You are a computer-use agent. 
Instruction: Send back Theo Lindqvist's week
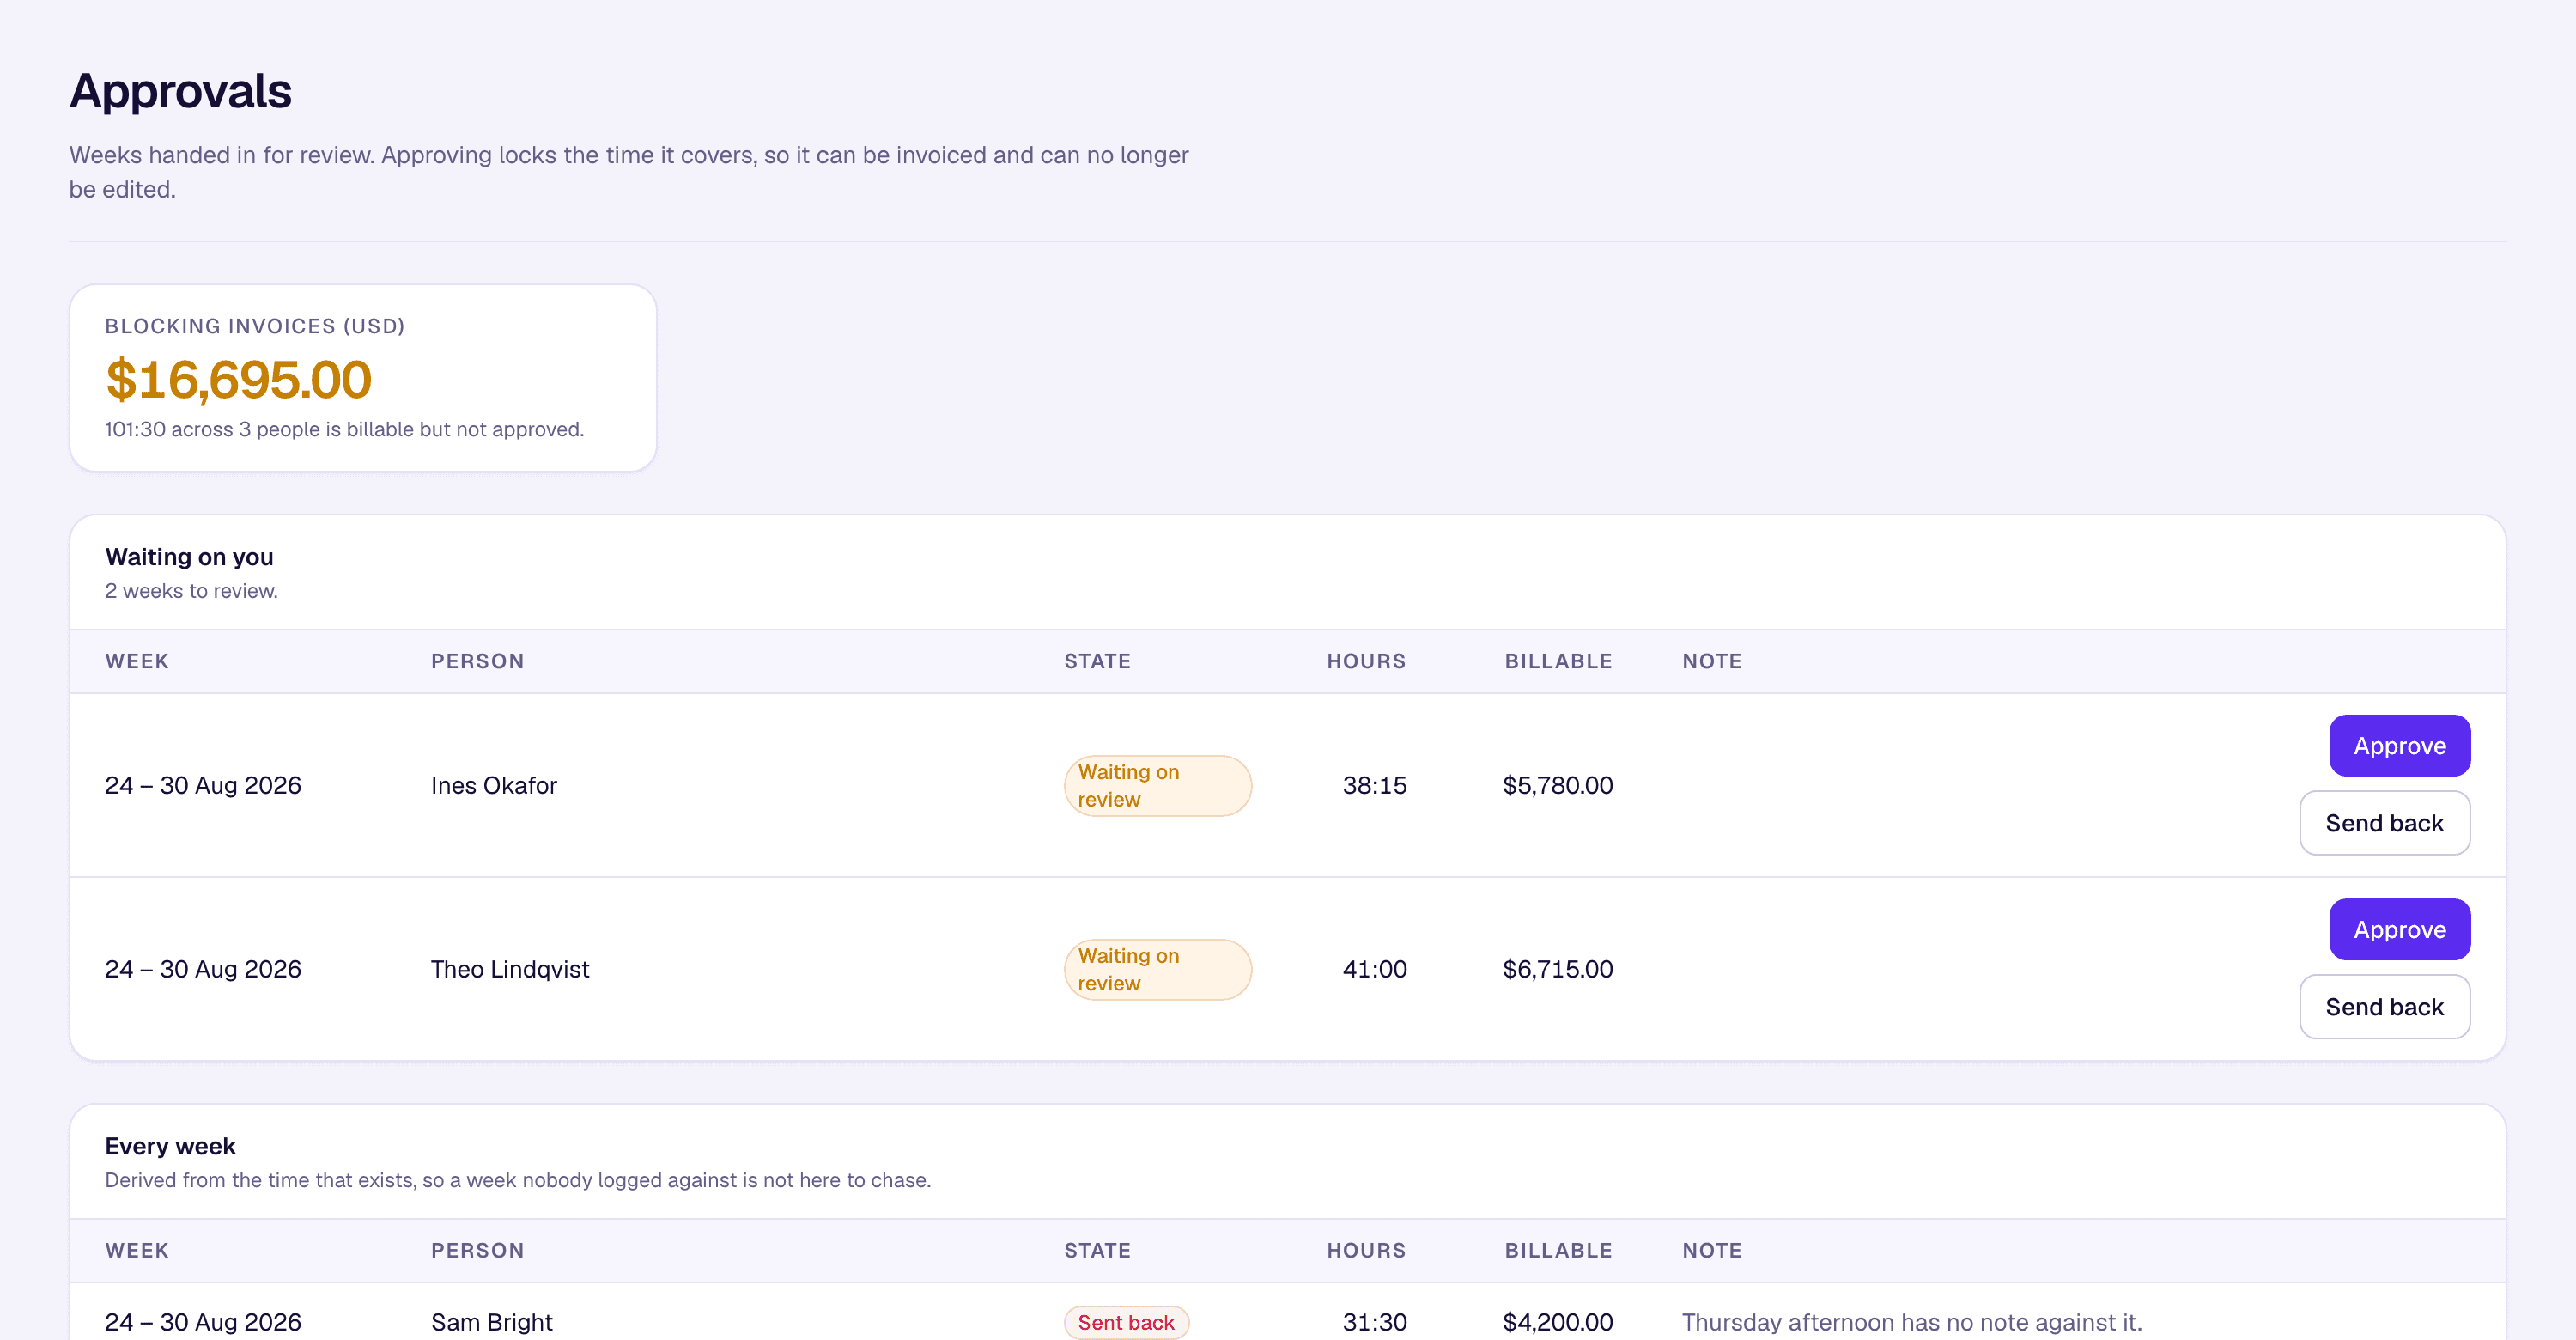pos(2384,1007)
